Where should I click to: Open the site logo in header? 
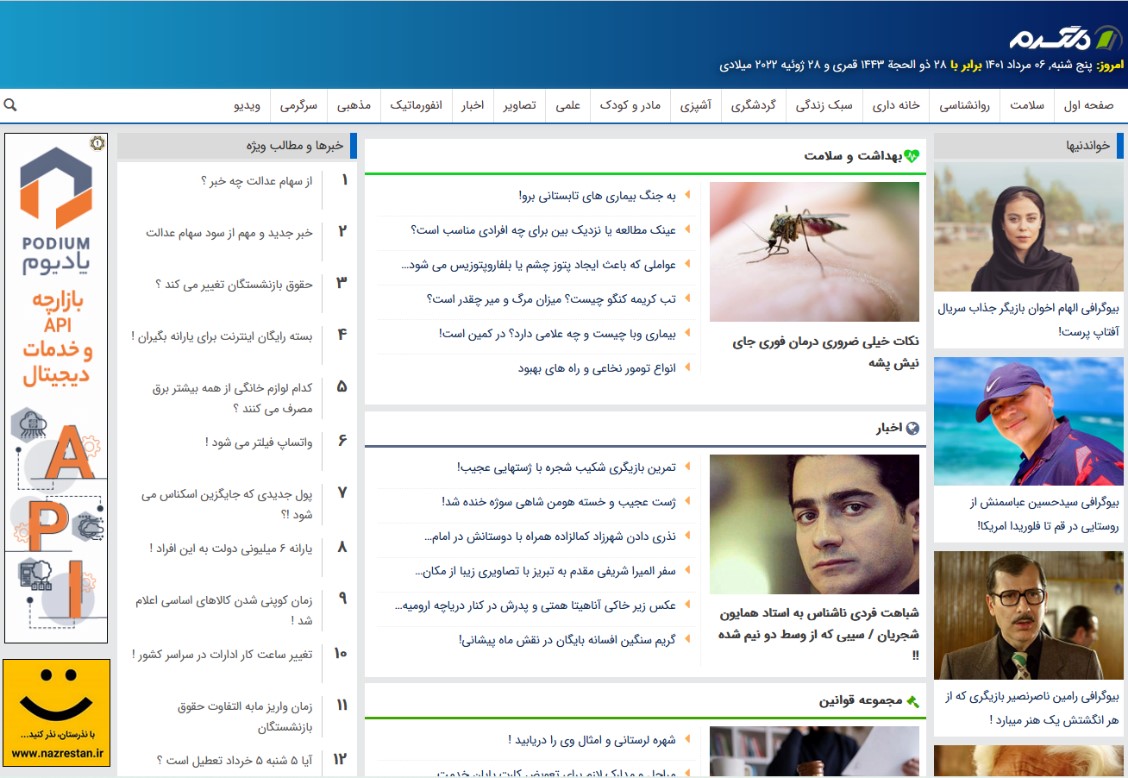(x=1064, y=37)
